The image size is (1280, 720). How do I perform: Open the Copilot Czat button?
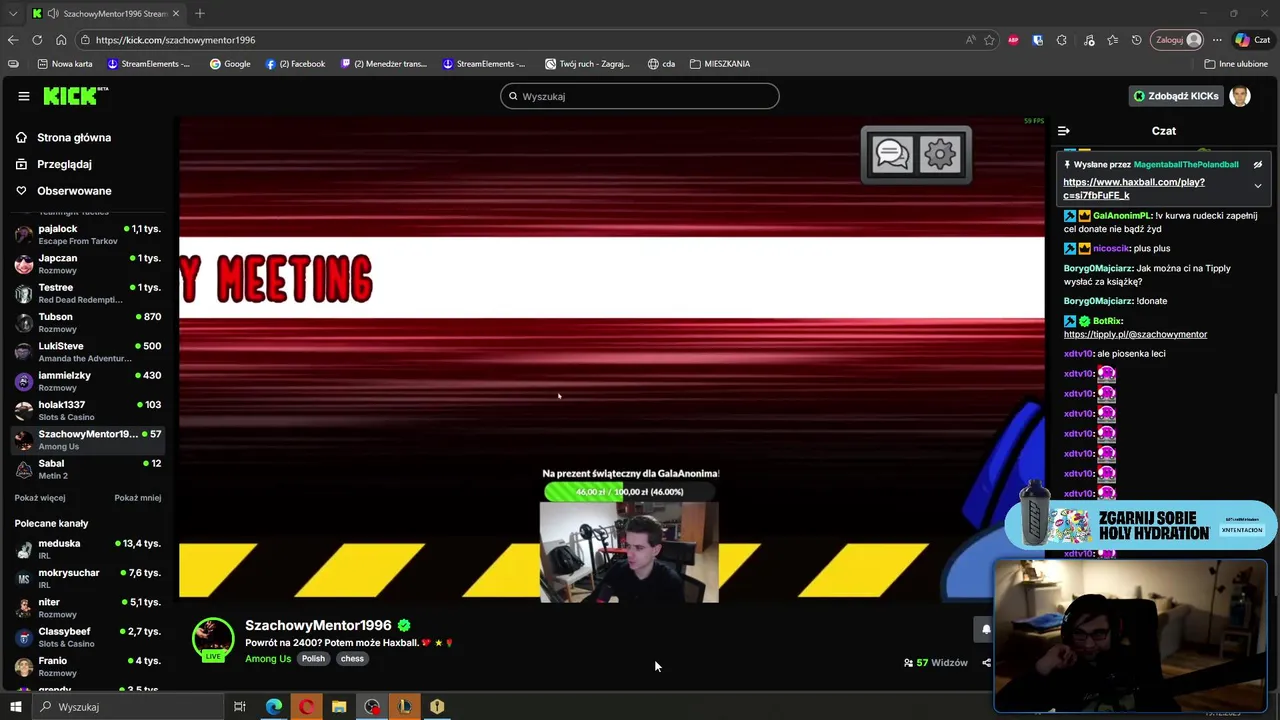pos(1252,40)
